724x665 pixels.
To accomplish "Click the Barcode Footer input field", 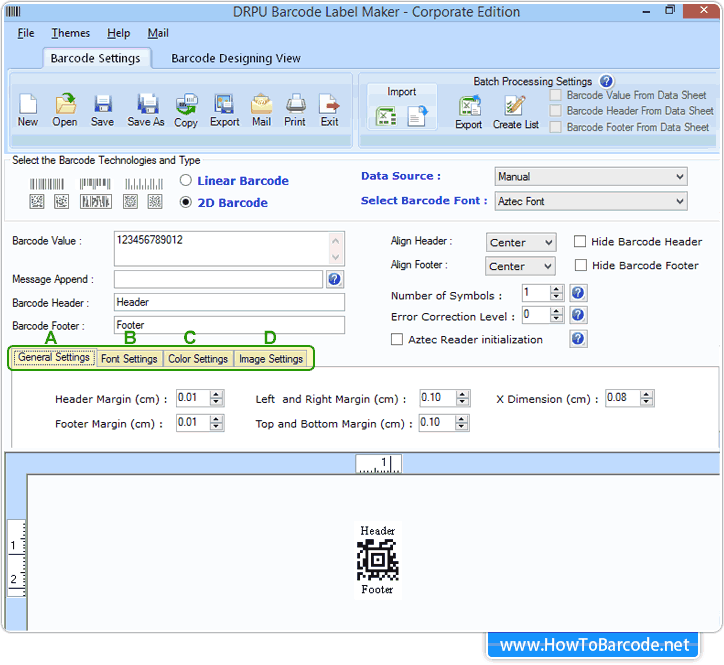I will tap(229, 325).
